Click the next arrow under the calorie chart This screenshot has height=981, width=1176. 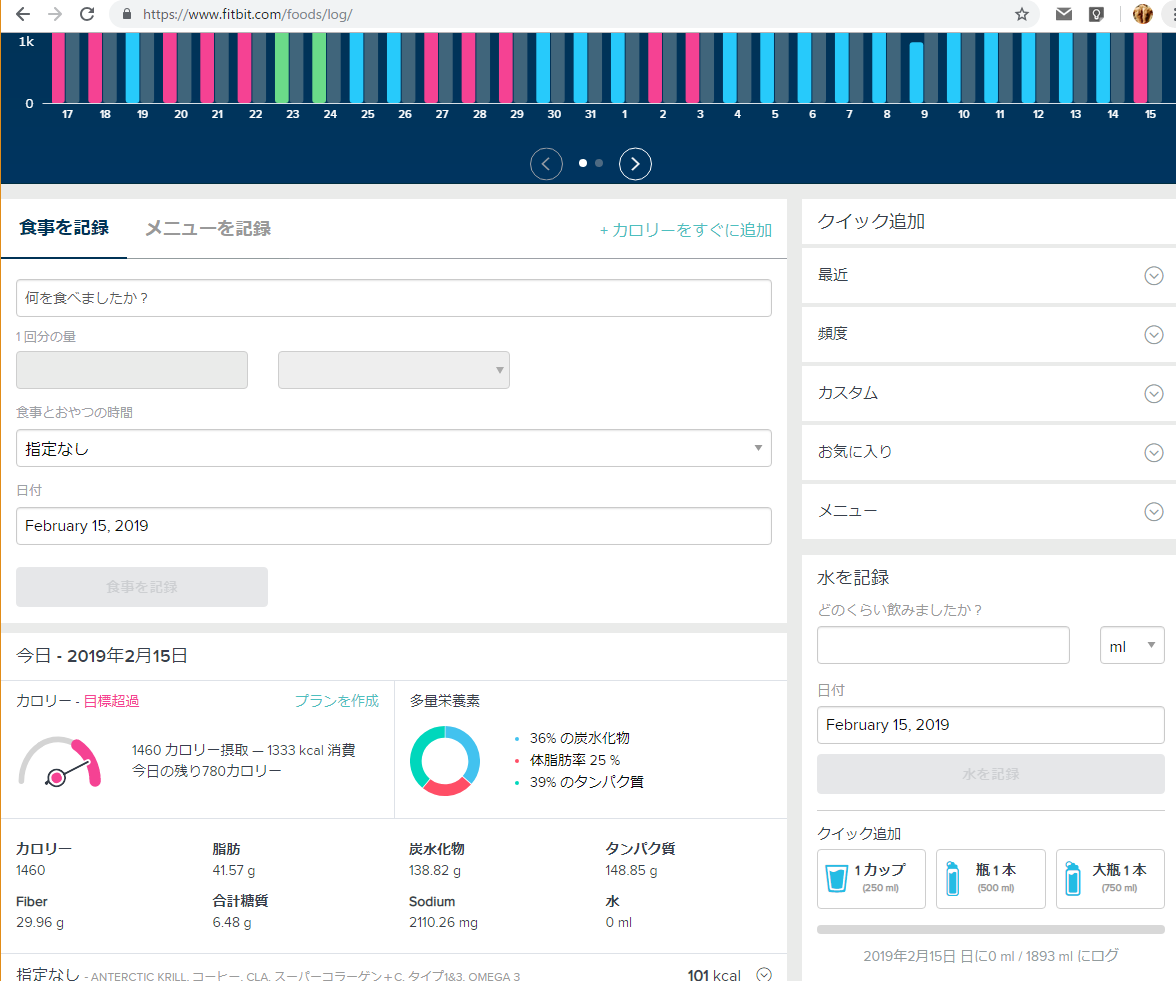(635, 163)
